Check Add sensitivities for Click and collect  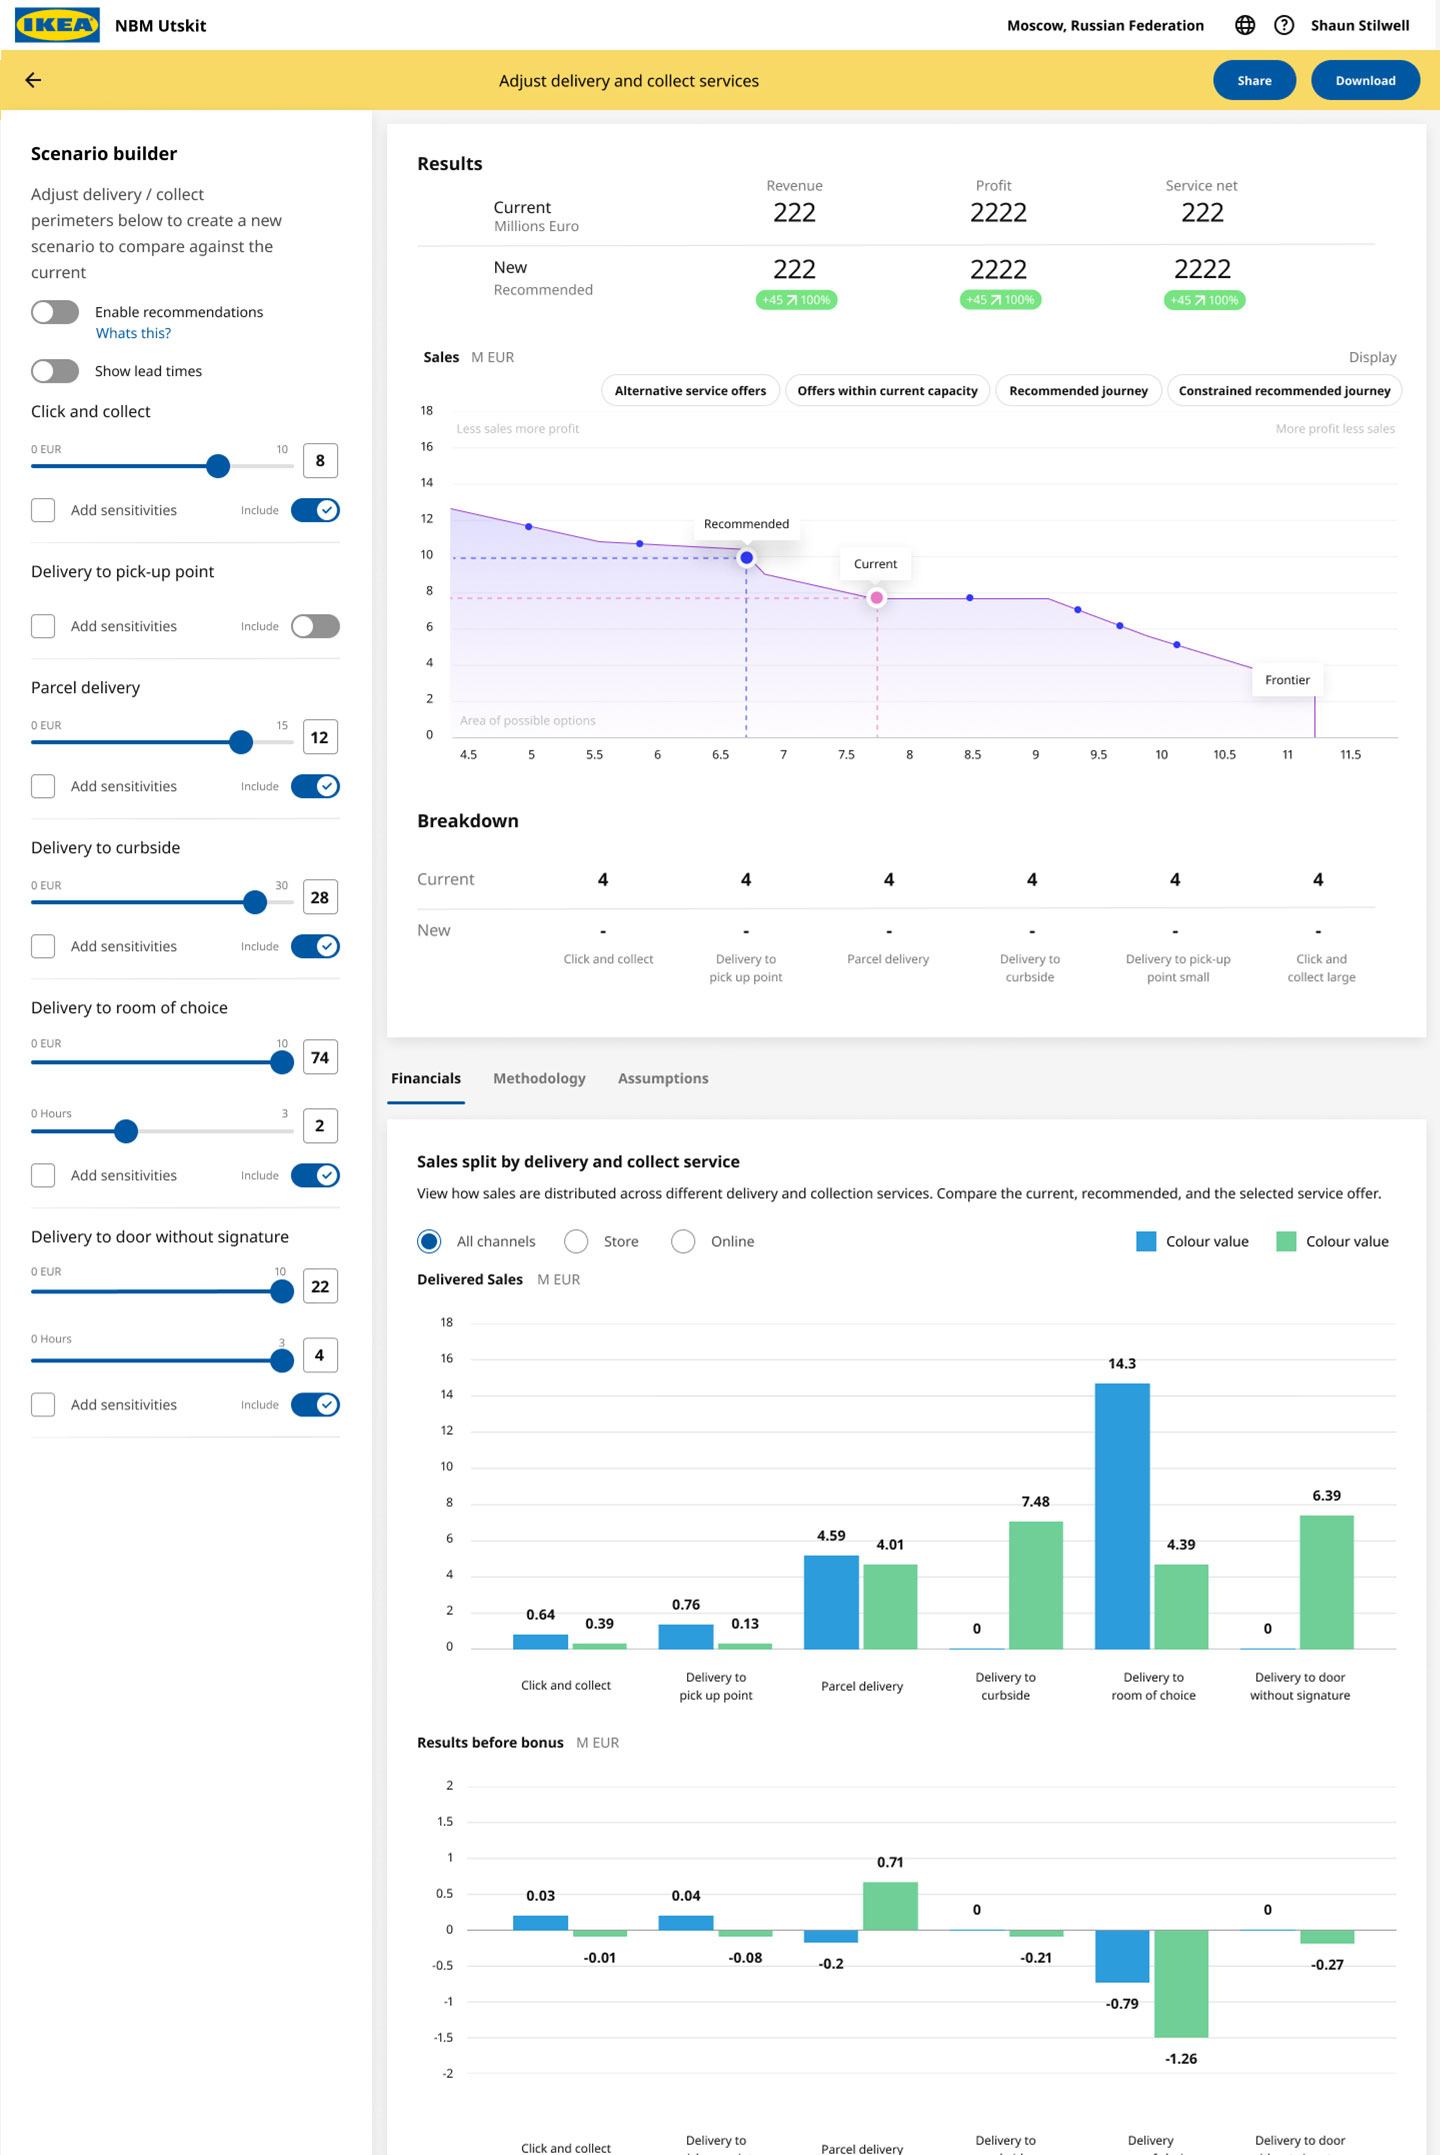point(43,510)
